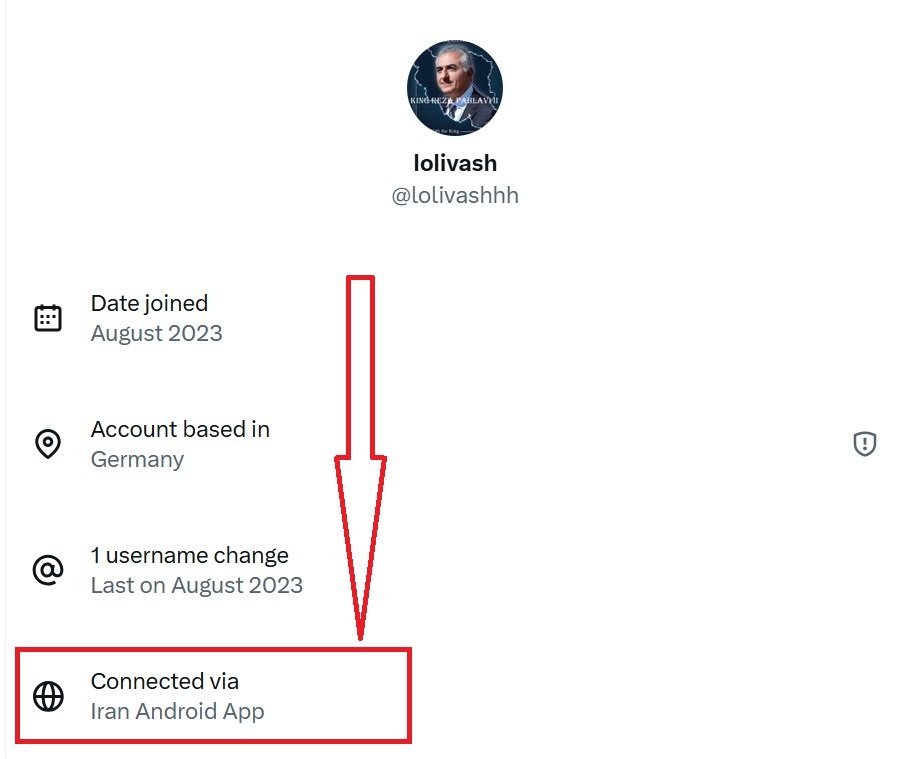Click the calendar icon beside Date joined
Image resolution: width=897 pixels, height=759 pixels.
click(48, 318)
